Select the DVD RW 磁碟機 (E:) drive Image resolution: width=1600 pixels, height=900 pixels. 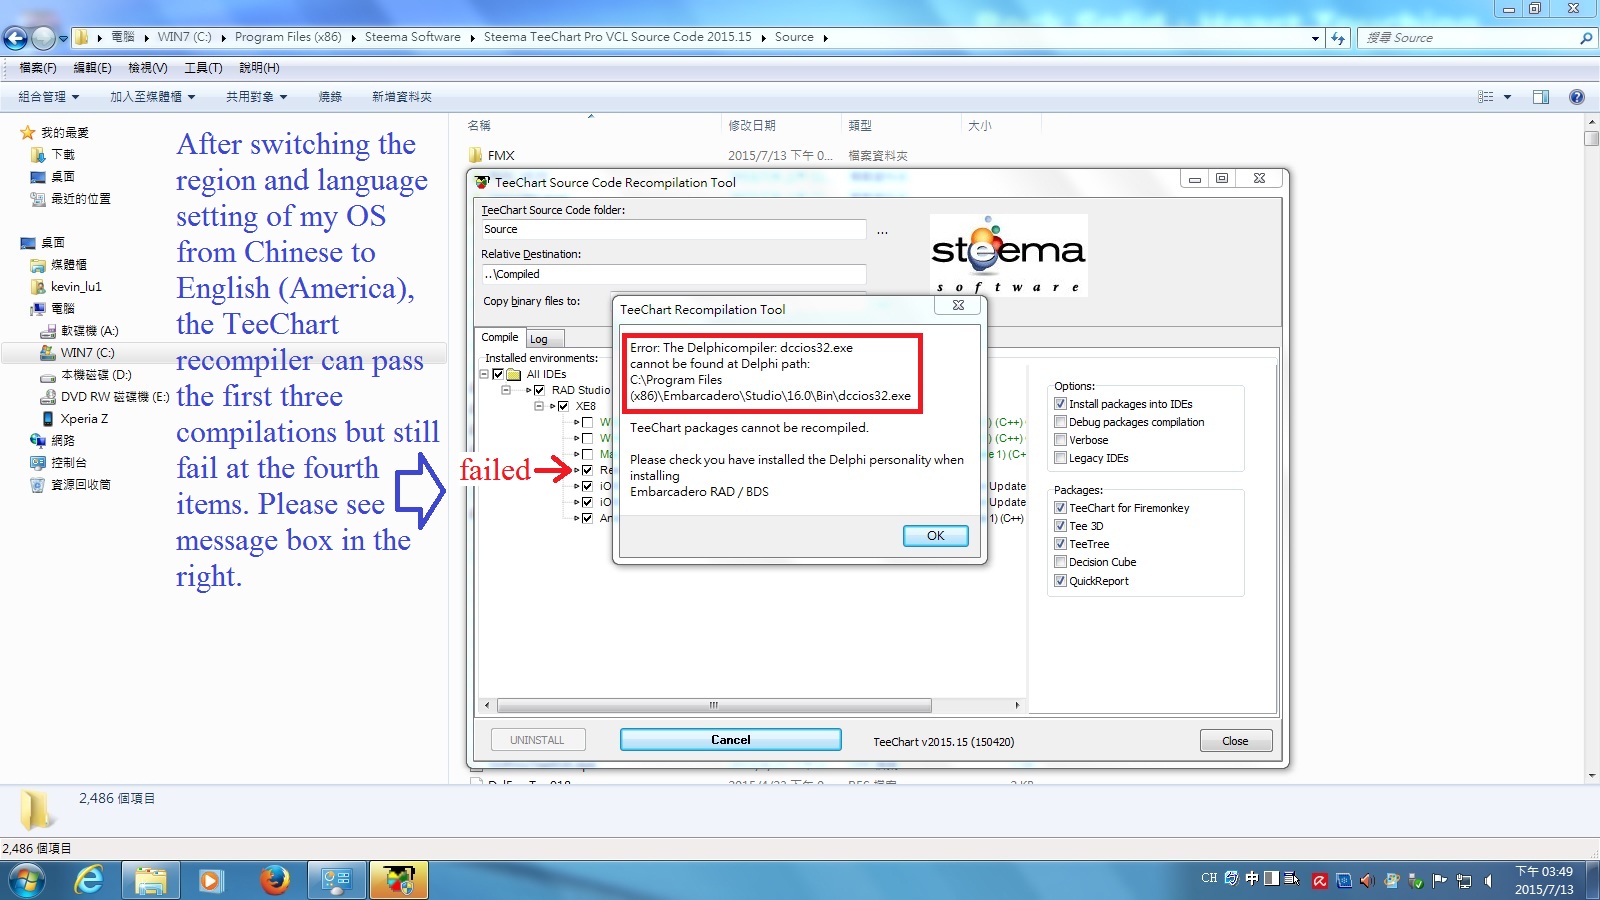tap(115, 397)
